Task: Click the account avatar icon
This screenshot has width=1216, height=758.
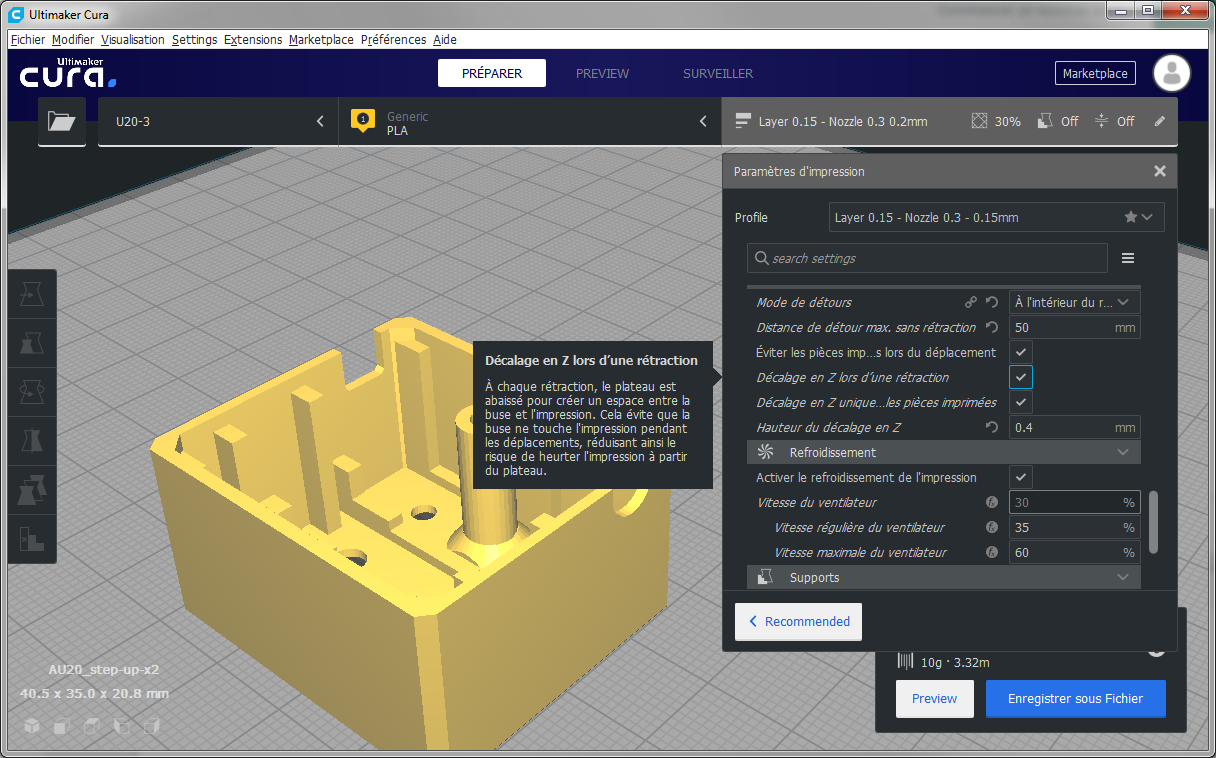Action: [x=1172, y=73]
